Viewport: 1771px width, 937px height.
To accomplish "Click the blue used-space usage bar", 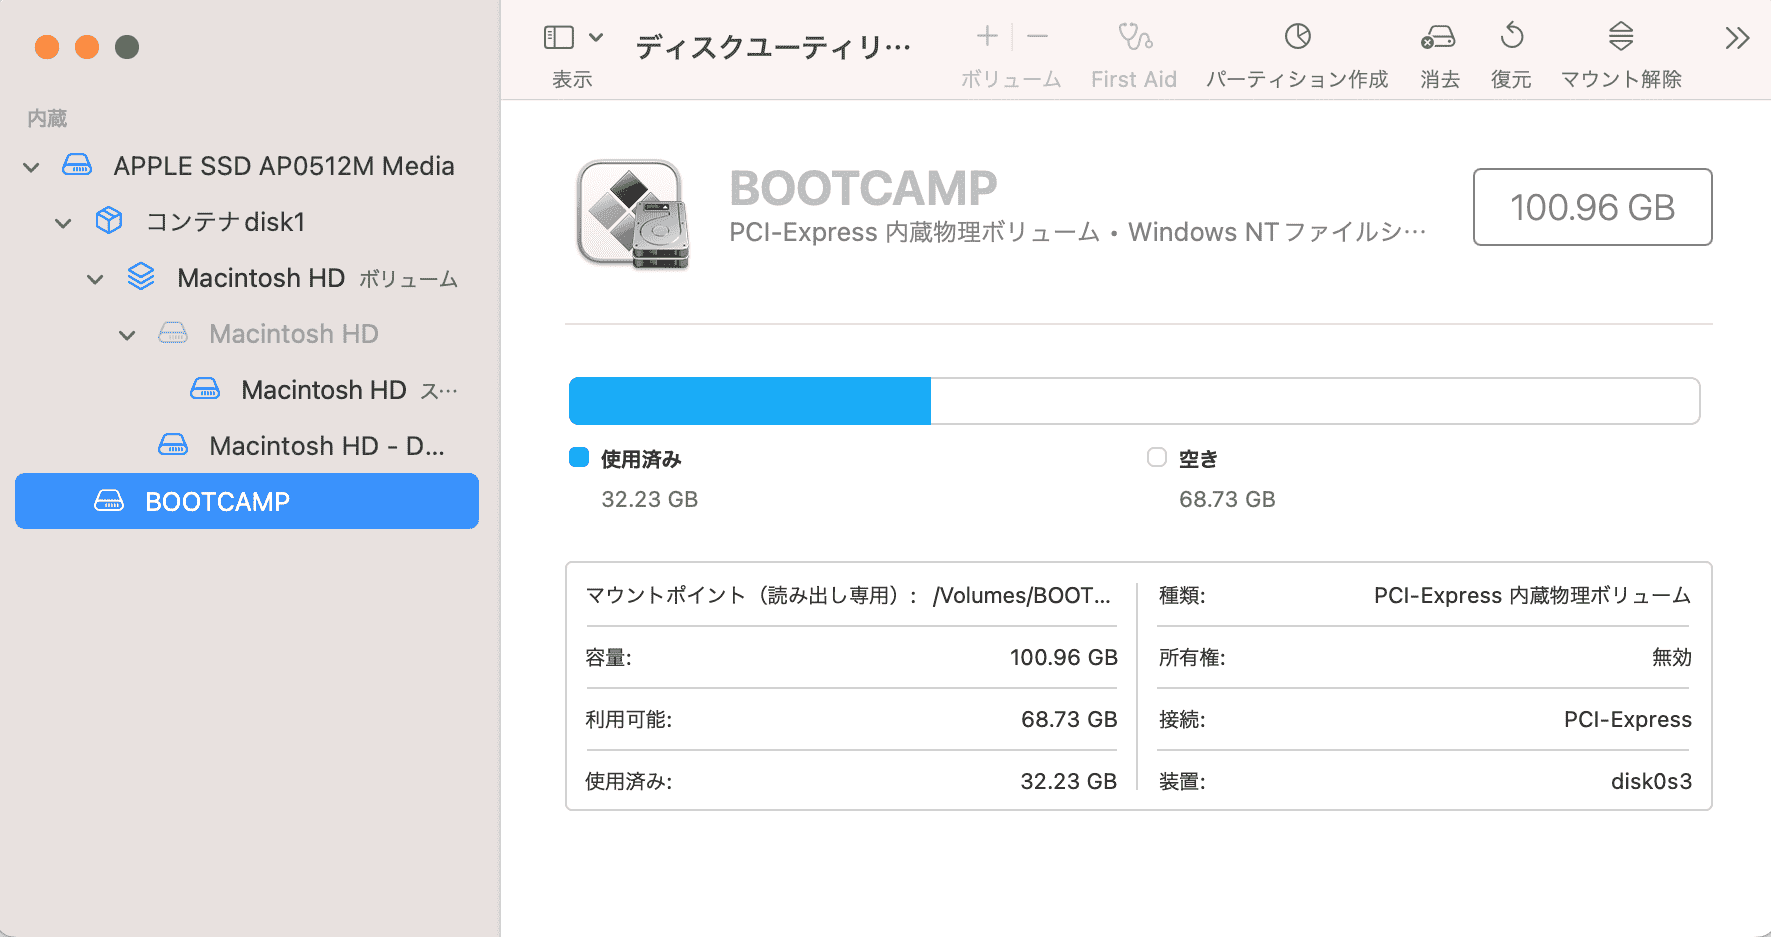I will (x=750, y=401).
